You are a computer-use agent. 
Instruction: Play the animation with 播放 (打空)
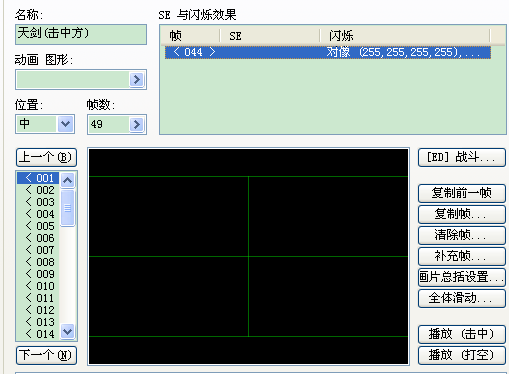461,355
